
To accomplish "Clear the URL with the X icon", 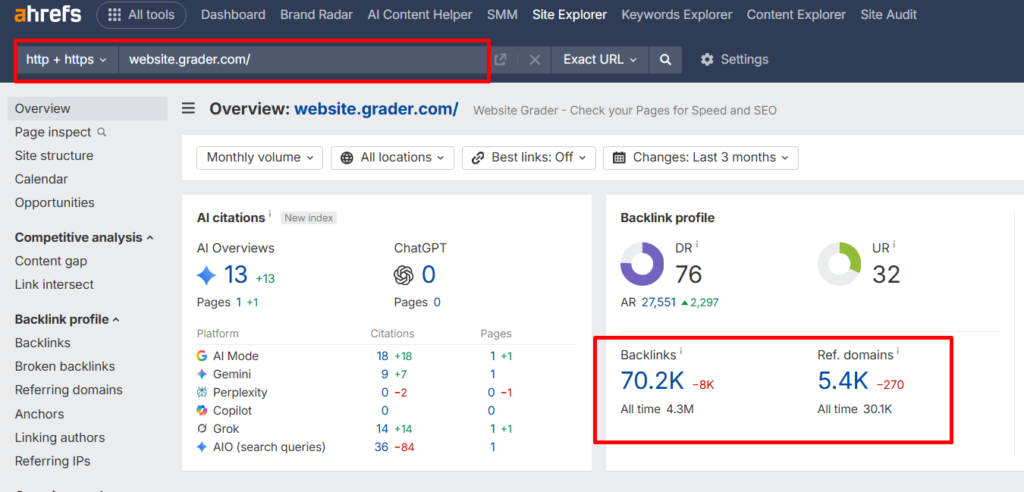I will (x=535, y=59).
